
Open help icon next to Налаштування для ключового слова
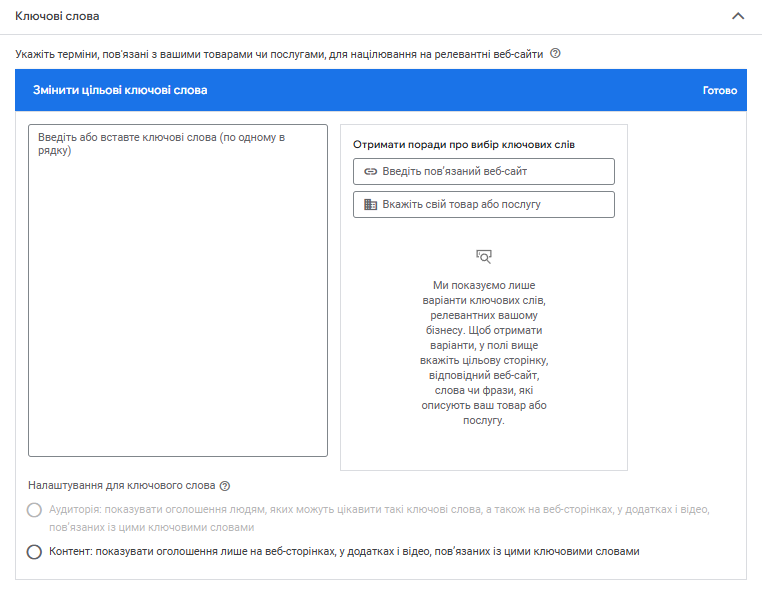(225, 486)
